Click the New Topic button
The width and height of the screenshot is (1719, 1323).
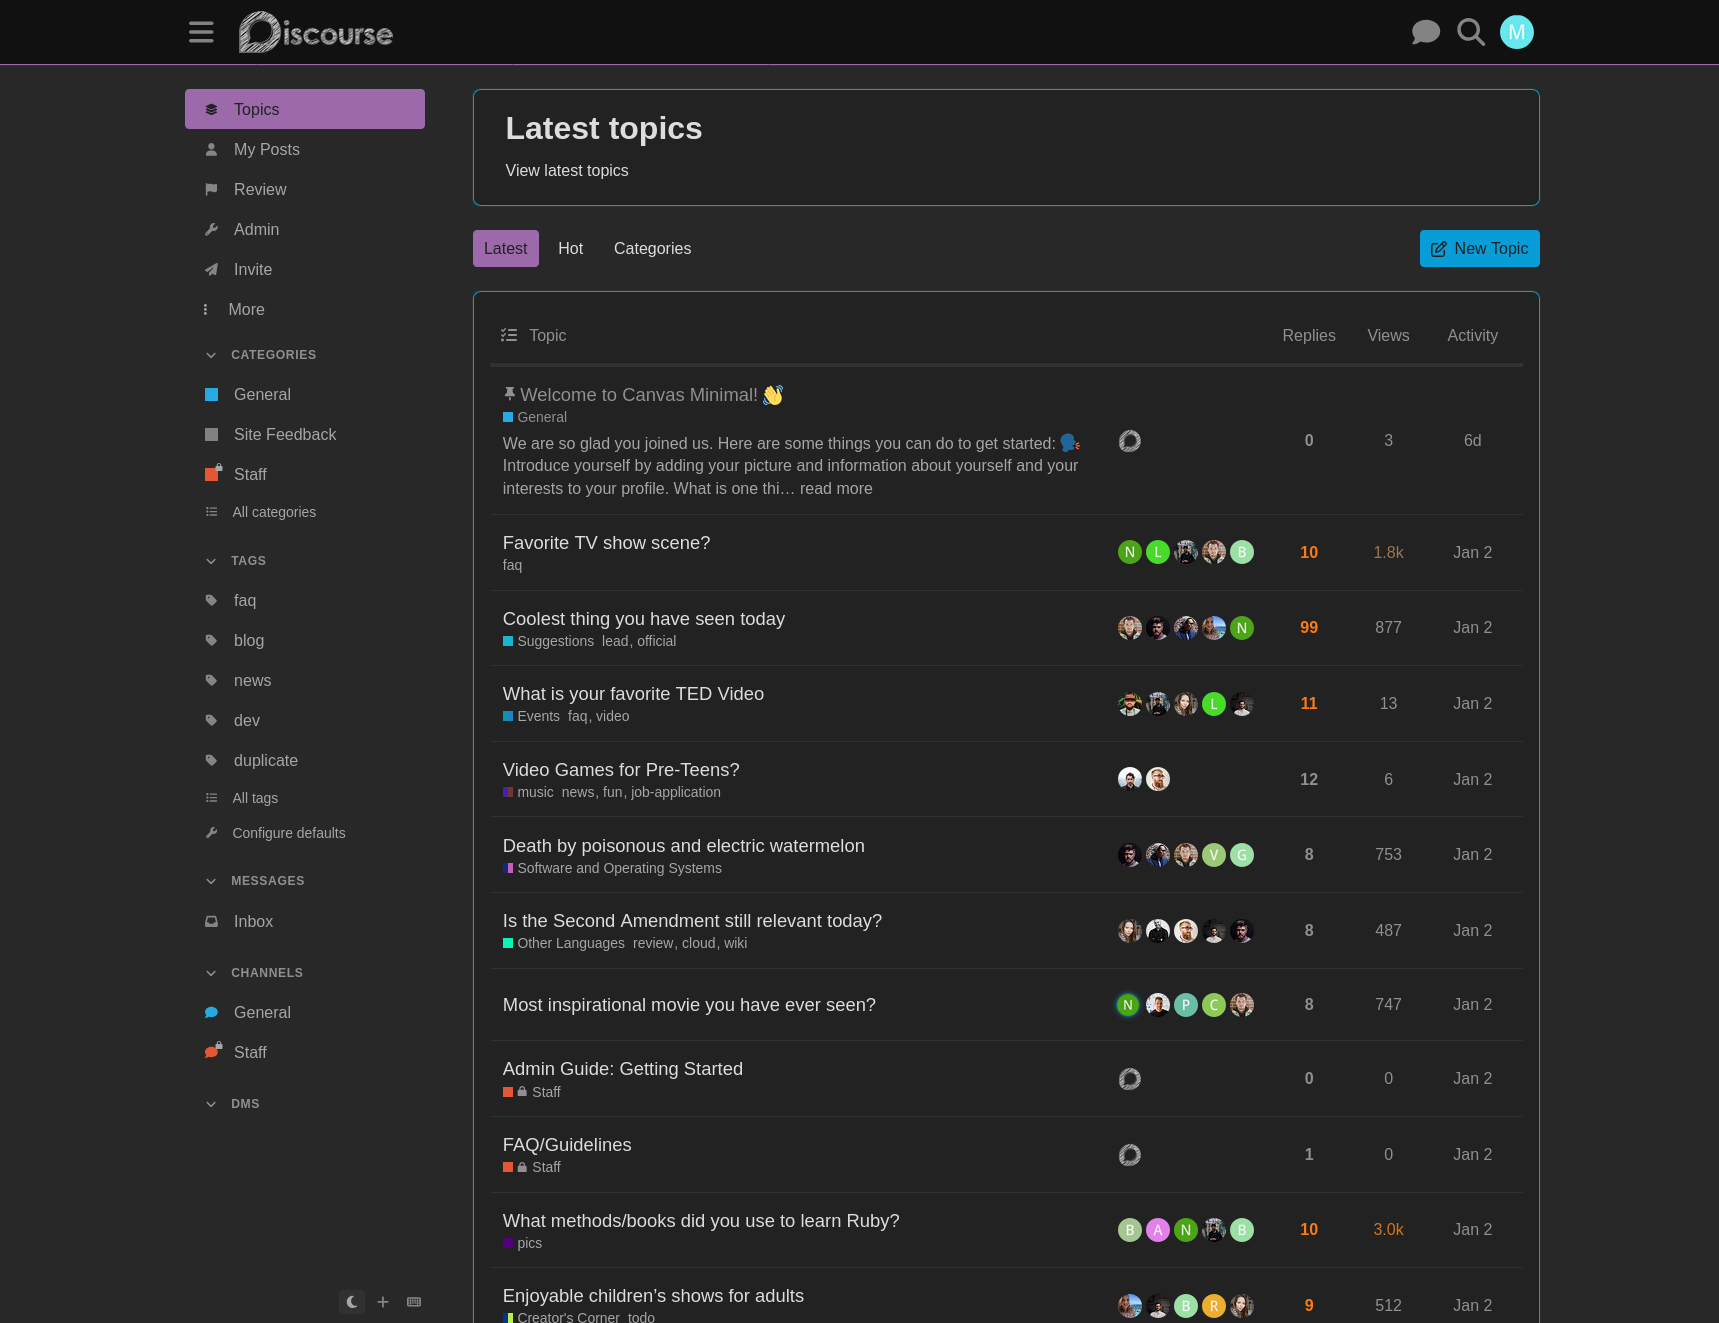tap(1479, 249)
